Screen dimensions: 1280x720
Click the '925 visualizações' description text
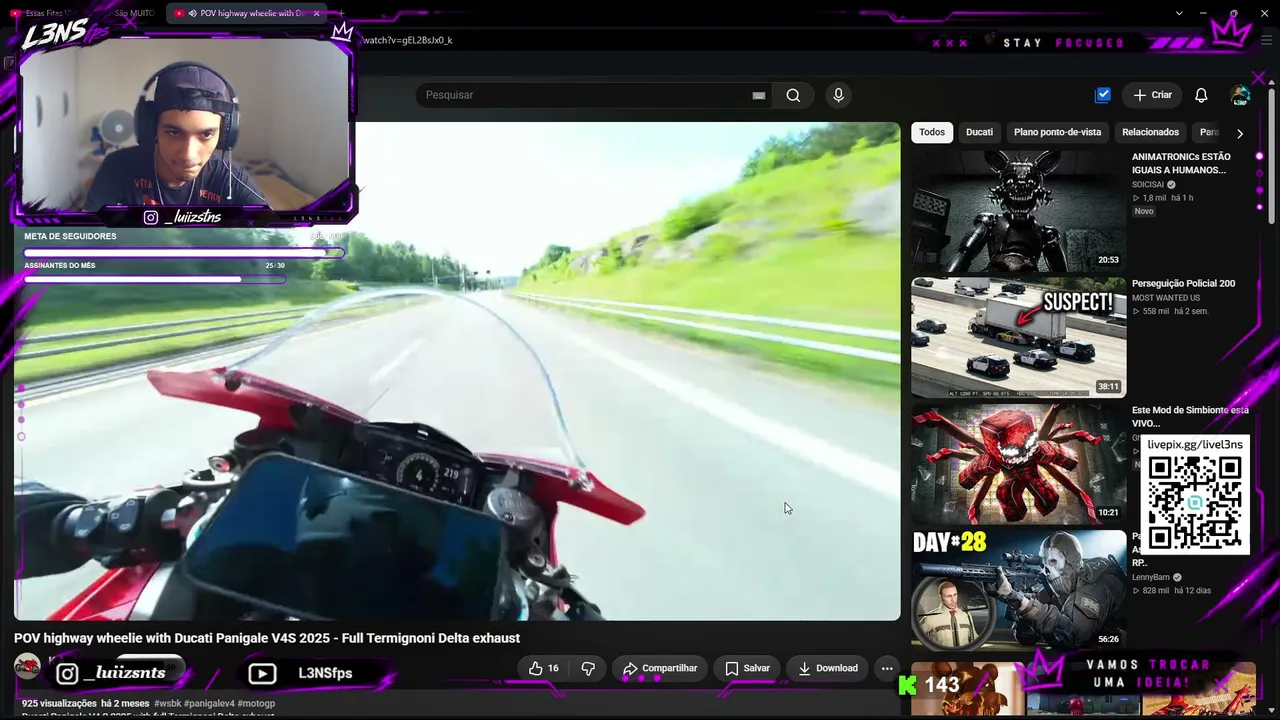pyautogui.click(x=59, y=703)
